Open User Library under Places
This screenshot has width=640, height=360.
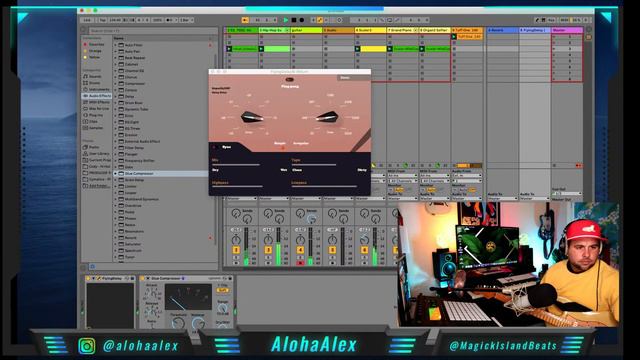(99, 153)
